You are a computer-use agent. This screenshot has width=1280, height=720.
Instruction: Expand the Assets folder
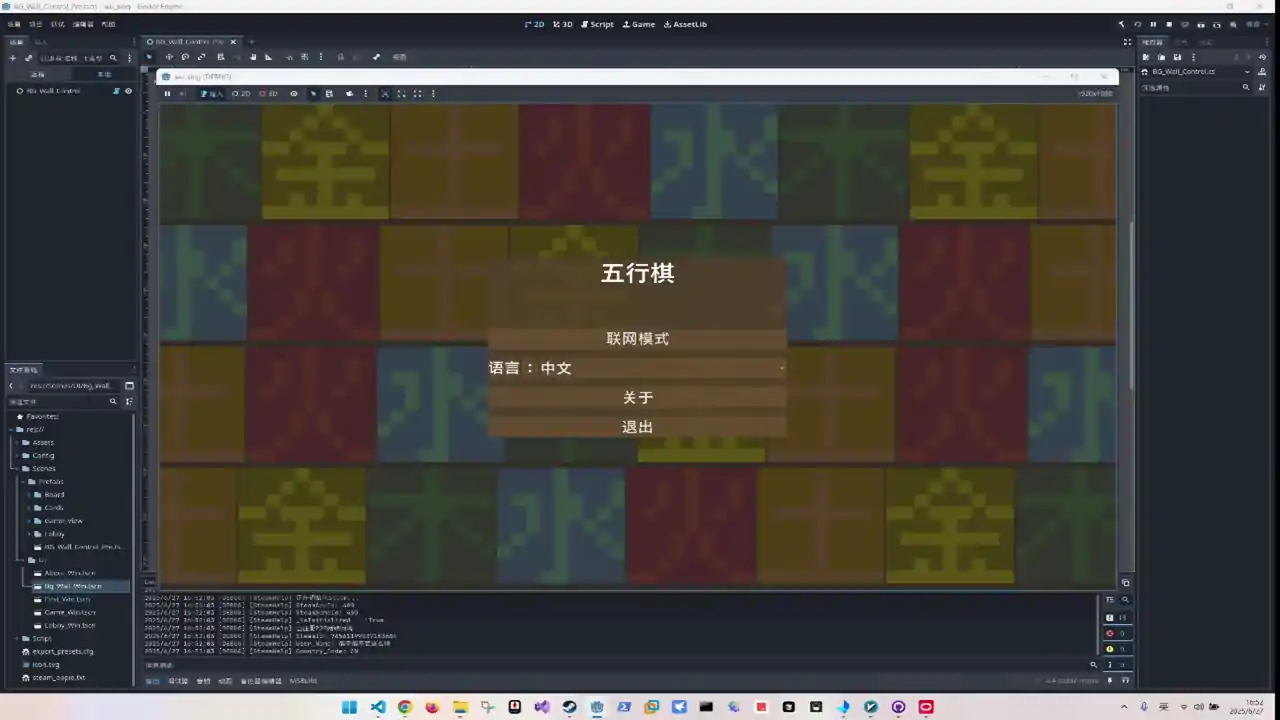click(19, 442)
